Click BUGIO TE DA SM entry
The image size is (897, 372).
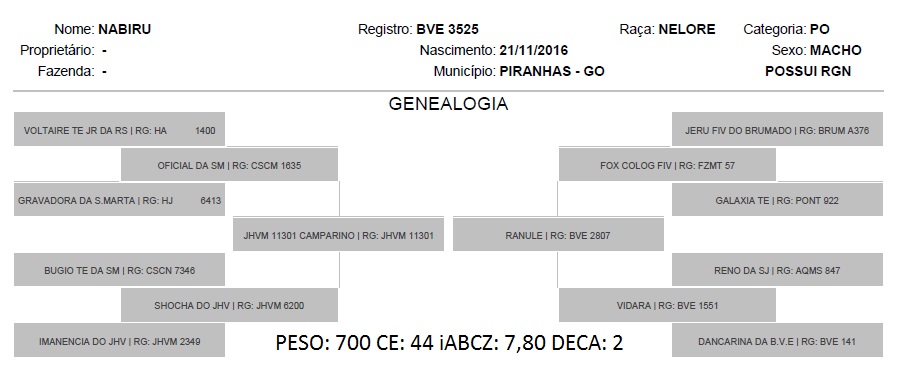pos(119,270)
